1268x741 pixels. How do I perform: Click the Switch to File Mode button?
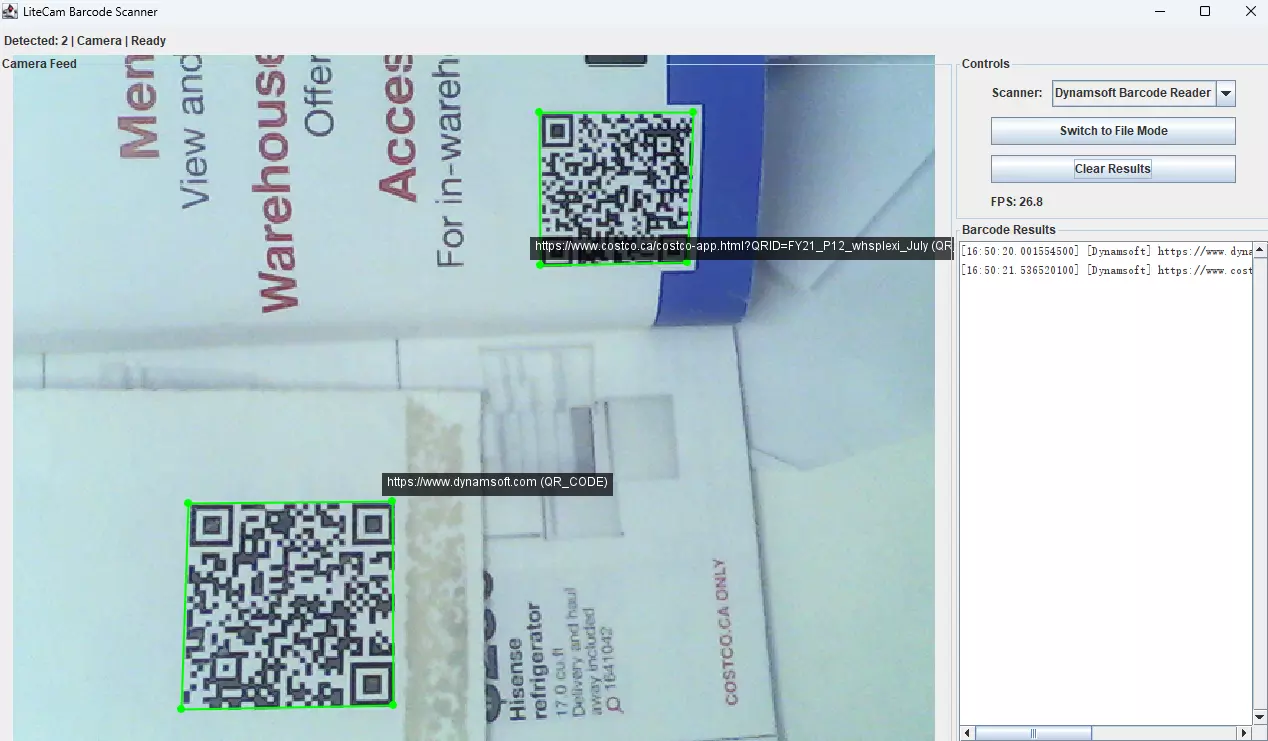(x=1112, y=130)
